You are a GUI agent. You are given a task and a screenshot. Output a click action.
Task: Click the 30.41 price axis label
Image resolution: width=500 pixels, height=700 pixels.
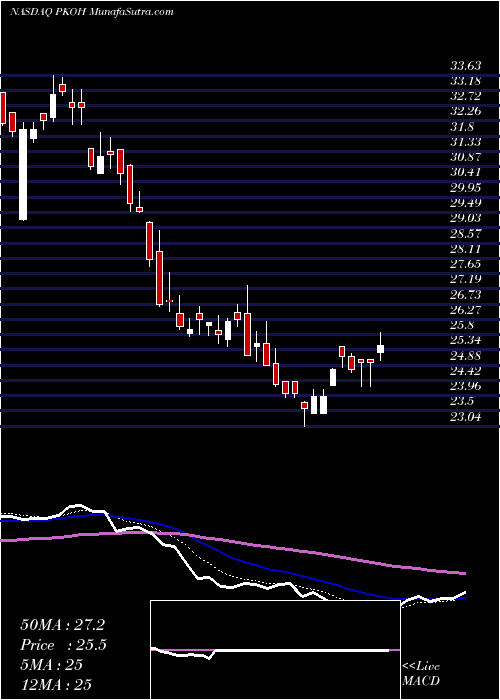pyautogui.click(x=466, y=172)
